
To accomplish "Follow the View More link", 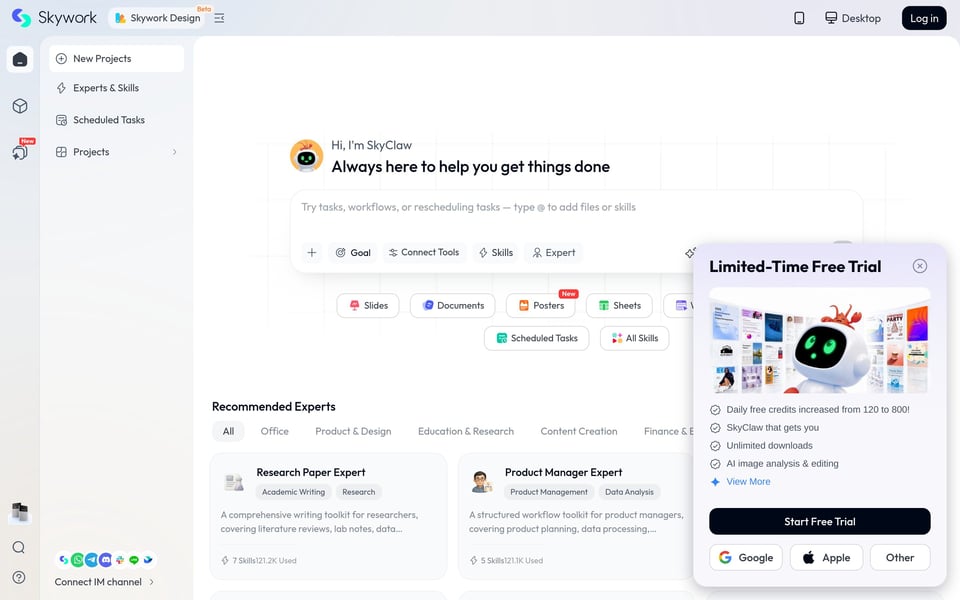I will point(748,481).
